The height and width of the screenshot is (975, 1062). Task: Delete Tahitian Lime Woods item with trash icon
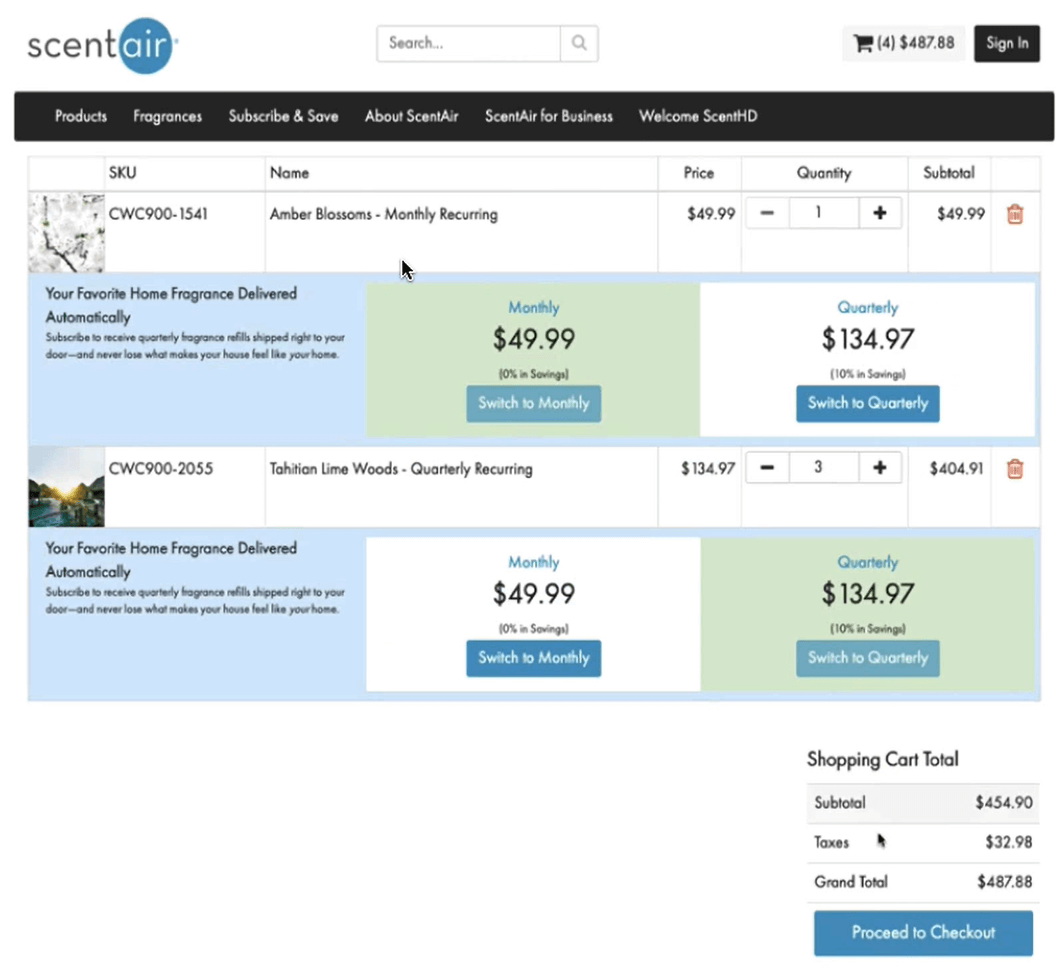pyautogui.click(x=1015, y=469)
